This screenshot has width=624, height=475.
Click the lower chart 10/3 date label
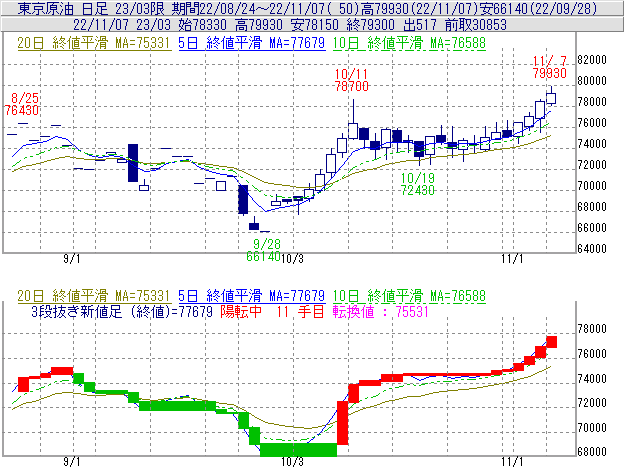(x=292, y=461)
